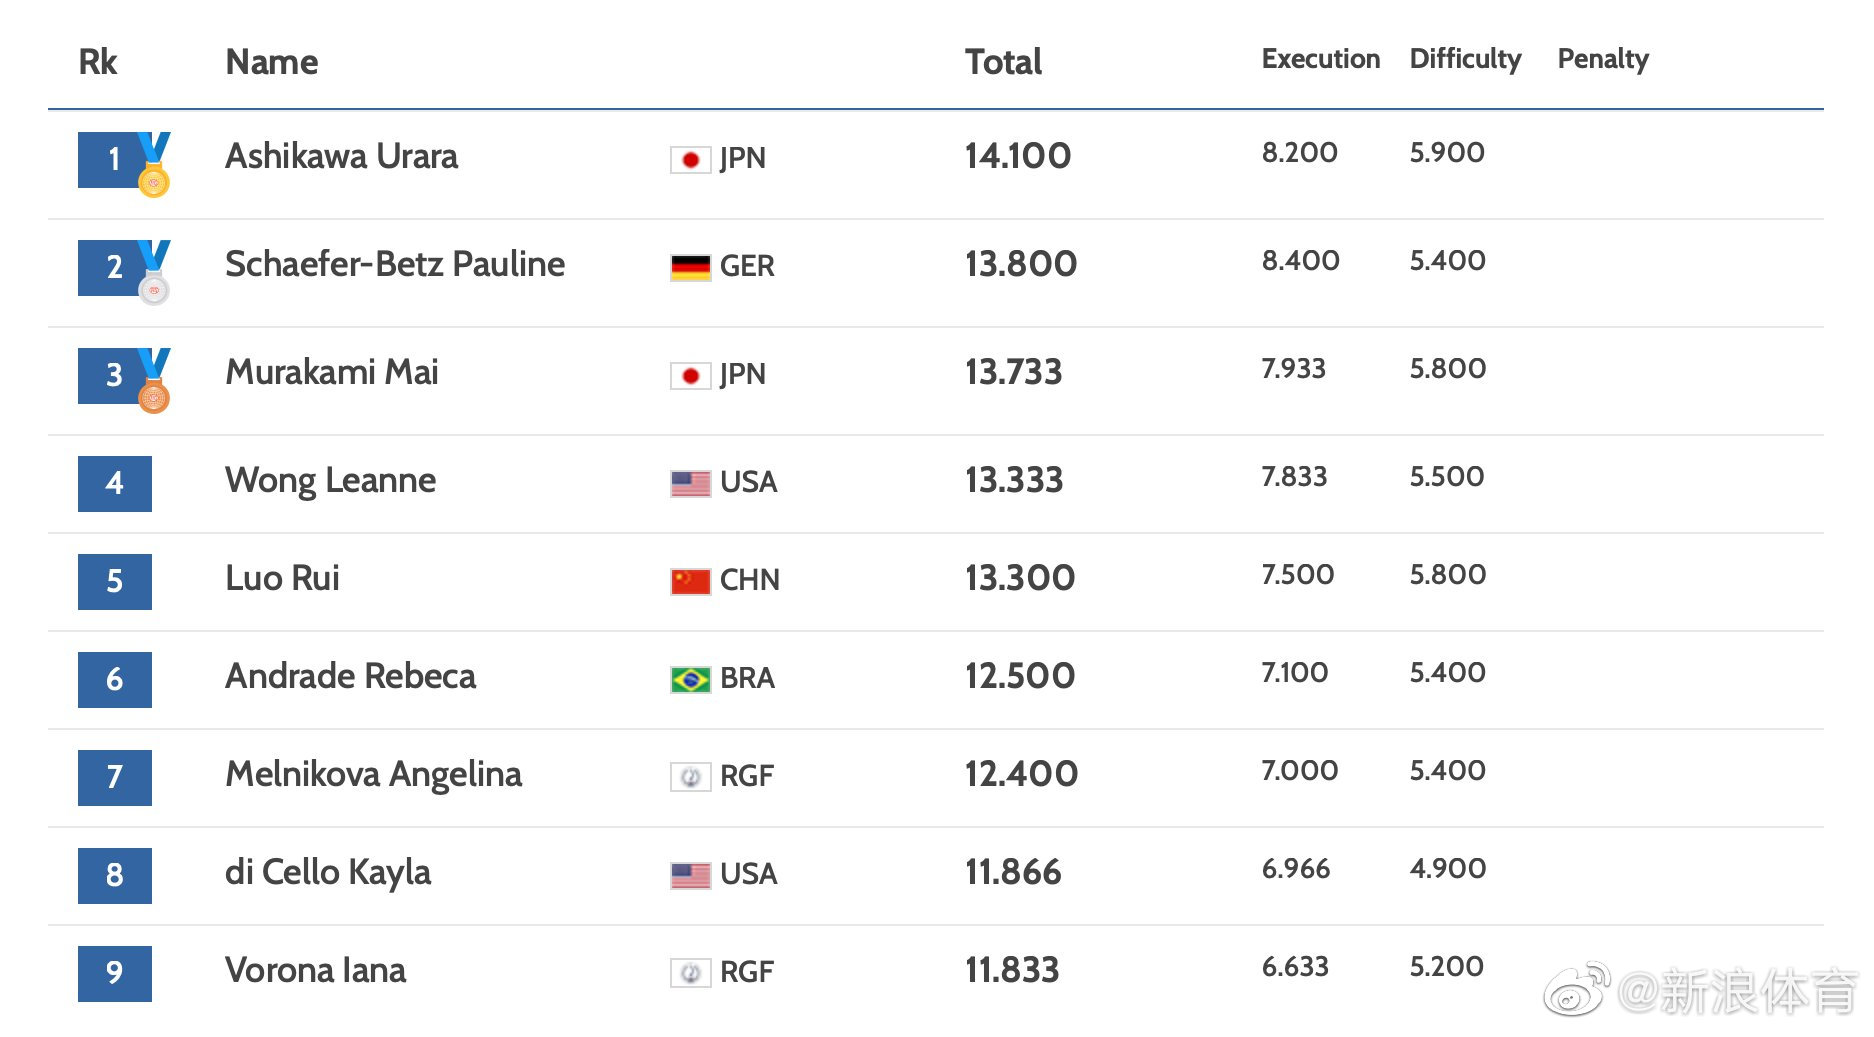The width and height of the screenshot is (1874, 1037).
Task: Sort by the Execution column header
Action: click(x=1320, y=59)
